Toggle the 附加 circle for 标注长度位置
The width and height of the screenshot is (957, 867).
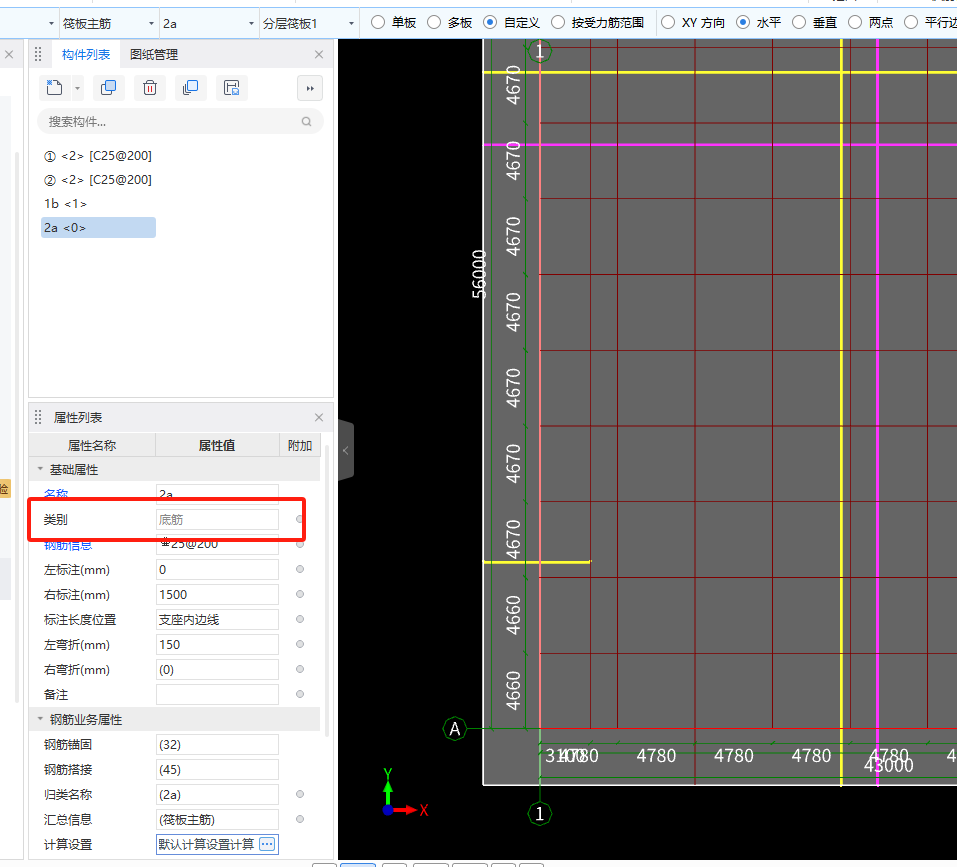click(x=300, y=619)
